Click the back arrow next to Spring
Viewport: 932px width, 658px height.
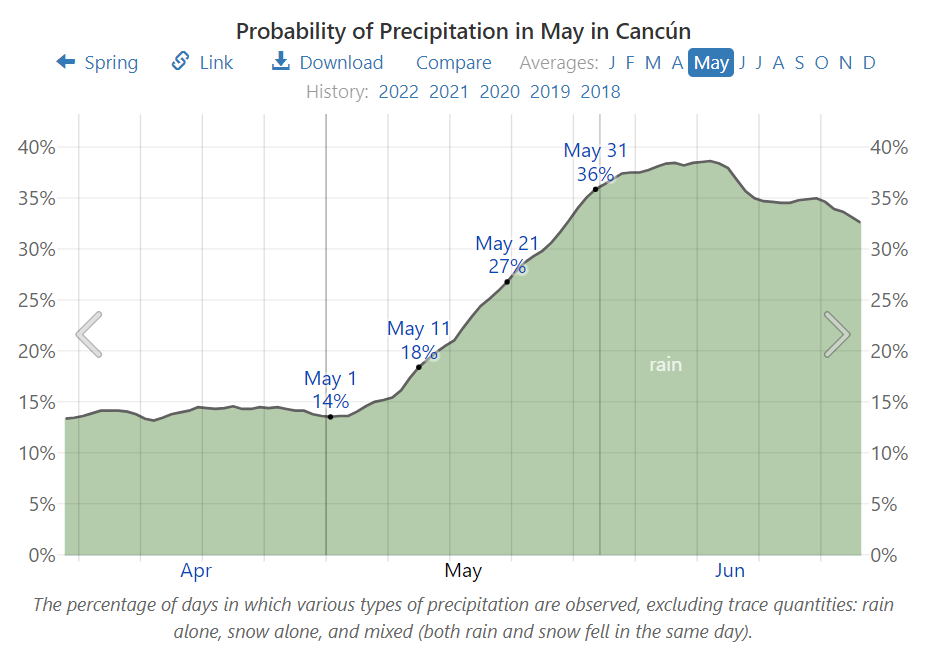point(64,62)
